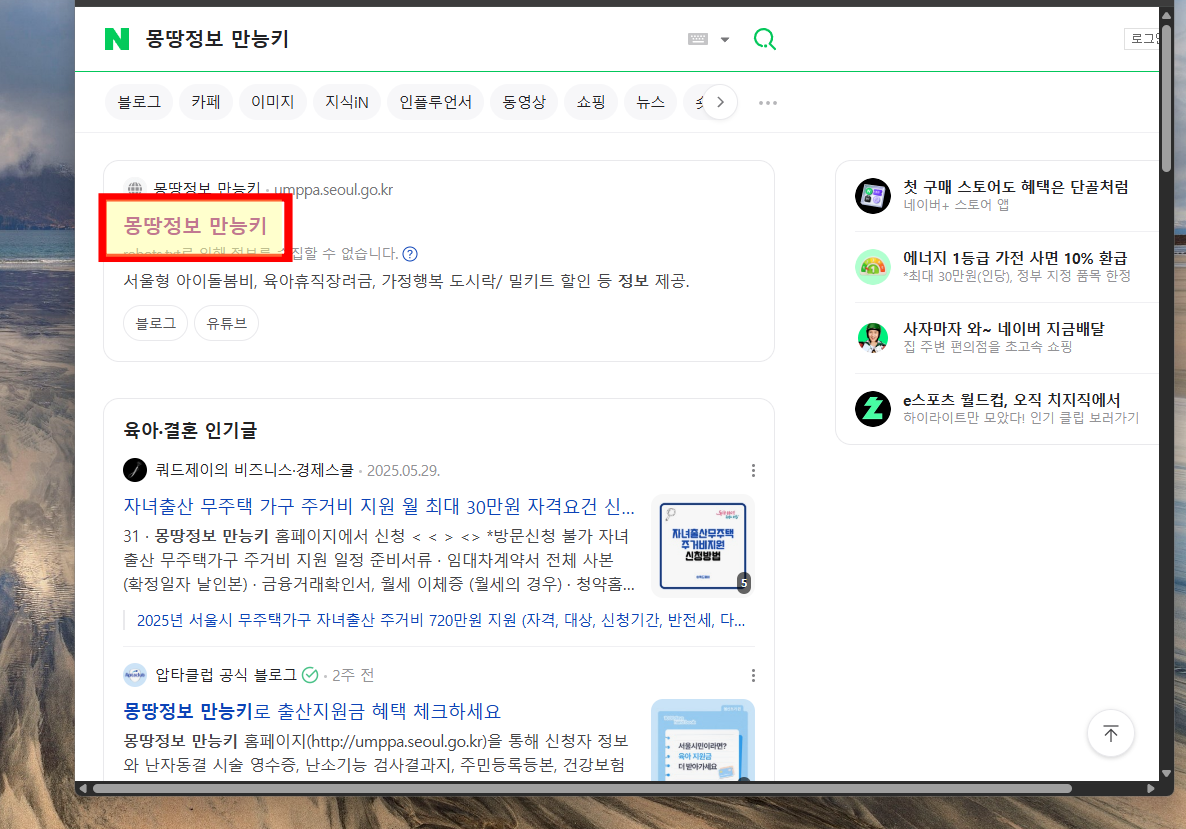Open the 블로그 chip under site result

click(155, 324)
